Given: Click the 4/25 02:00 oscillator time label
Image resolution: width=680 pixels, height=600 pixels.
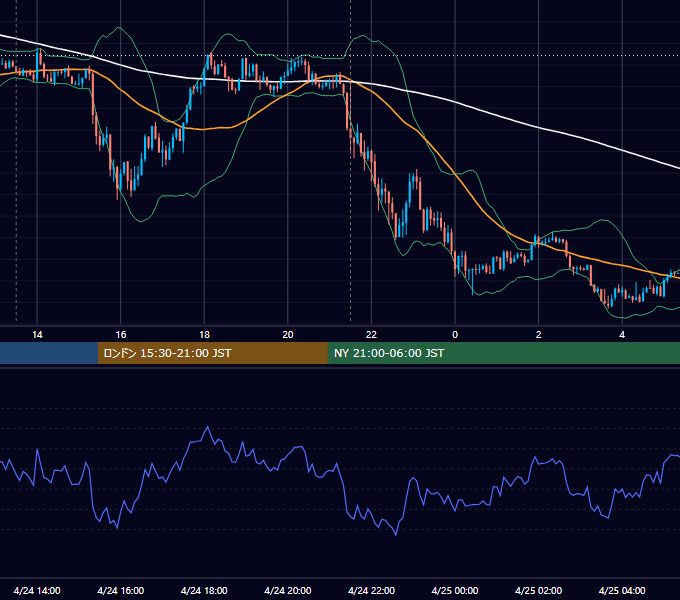Looking at the screenshot, I should (538, 590).
